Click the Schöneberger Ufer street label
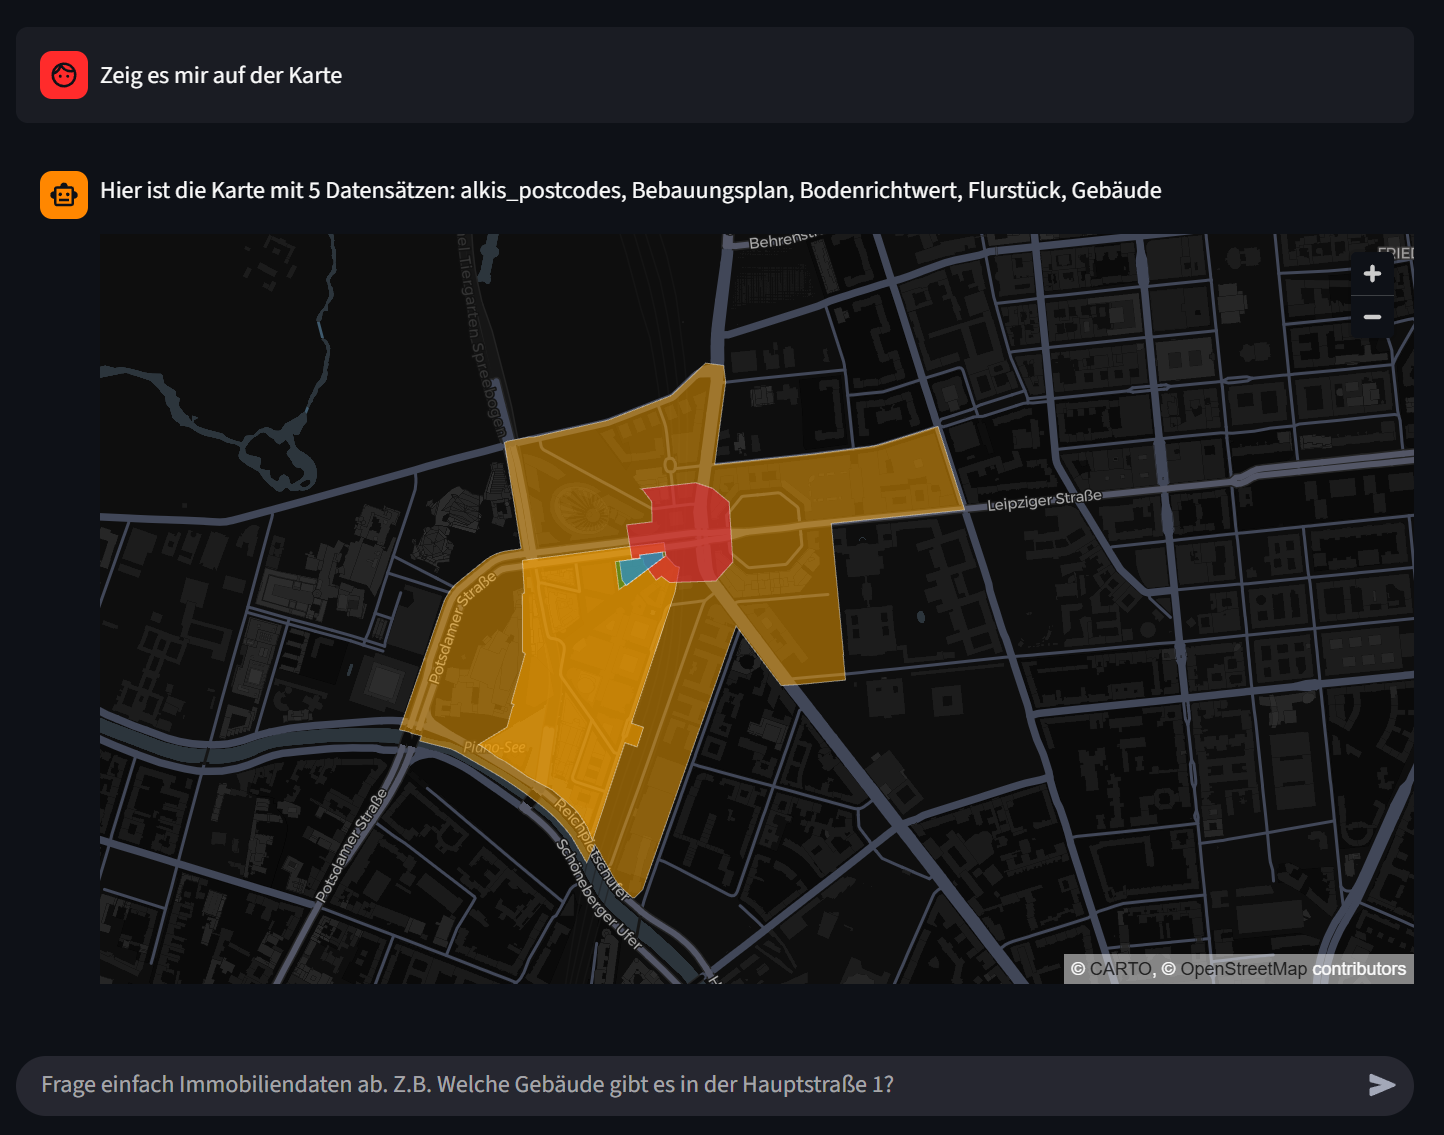The height and width of the screenshot is (1135, 1444). click(599, 893)
